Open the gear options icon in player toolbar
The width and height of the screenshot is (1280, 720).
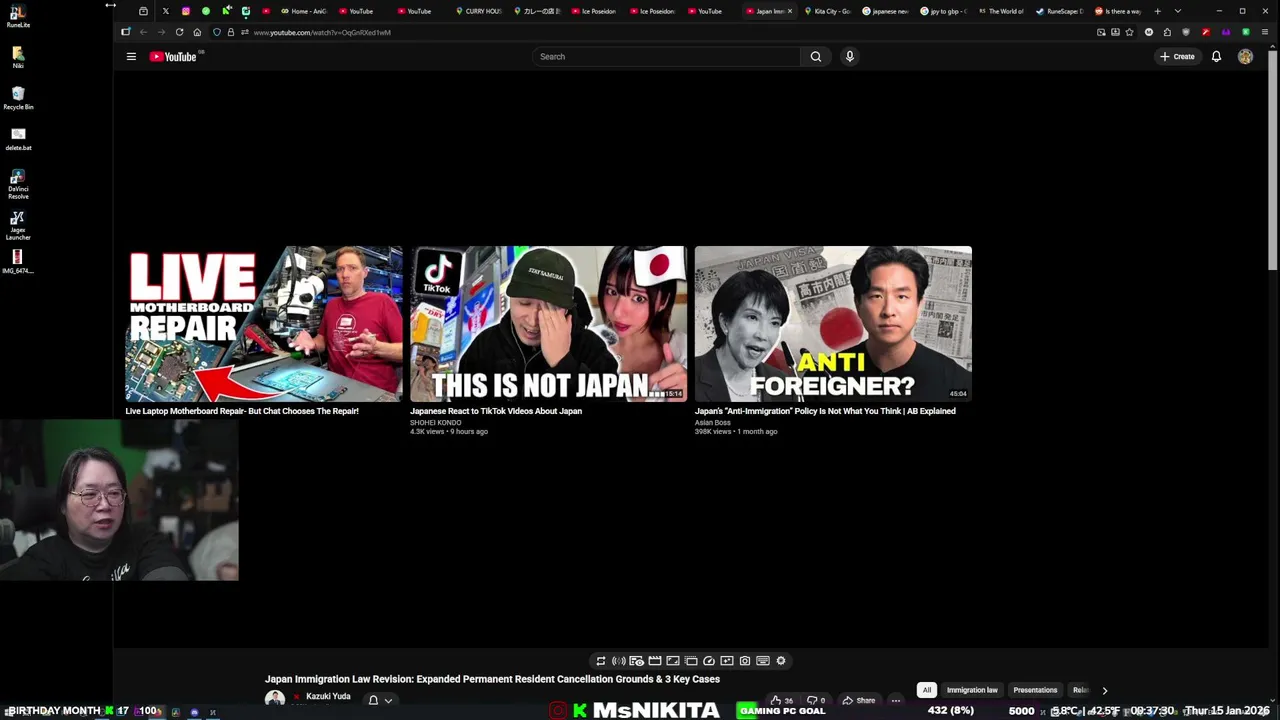pyautogui.click(x=781, y=661)
